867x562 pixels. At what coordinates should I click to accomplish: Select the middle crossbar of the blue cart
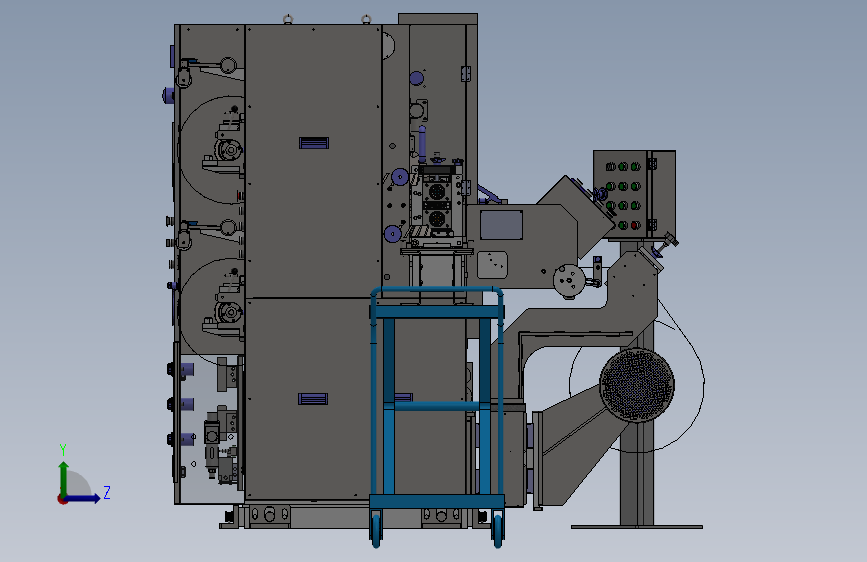click(437, 406)
